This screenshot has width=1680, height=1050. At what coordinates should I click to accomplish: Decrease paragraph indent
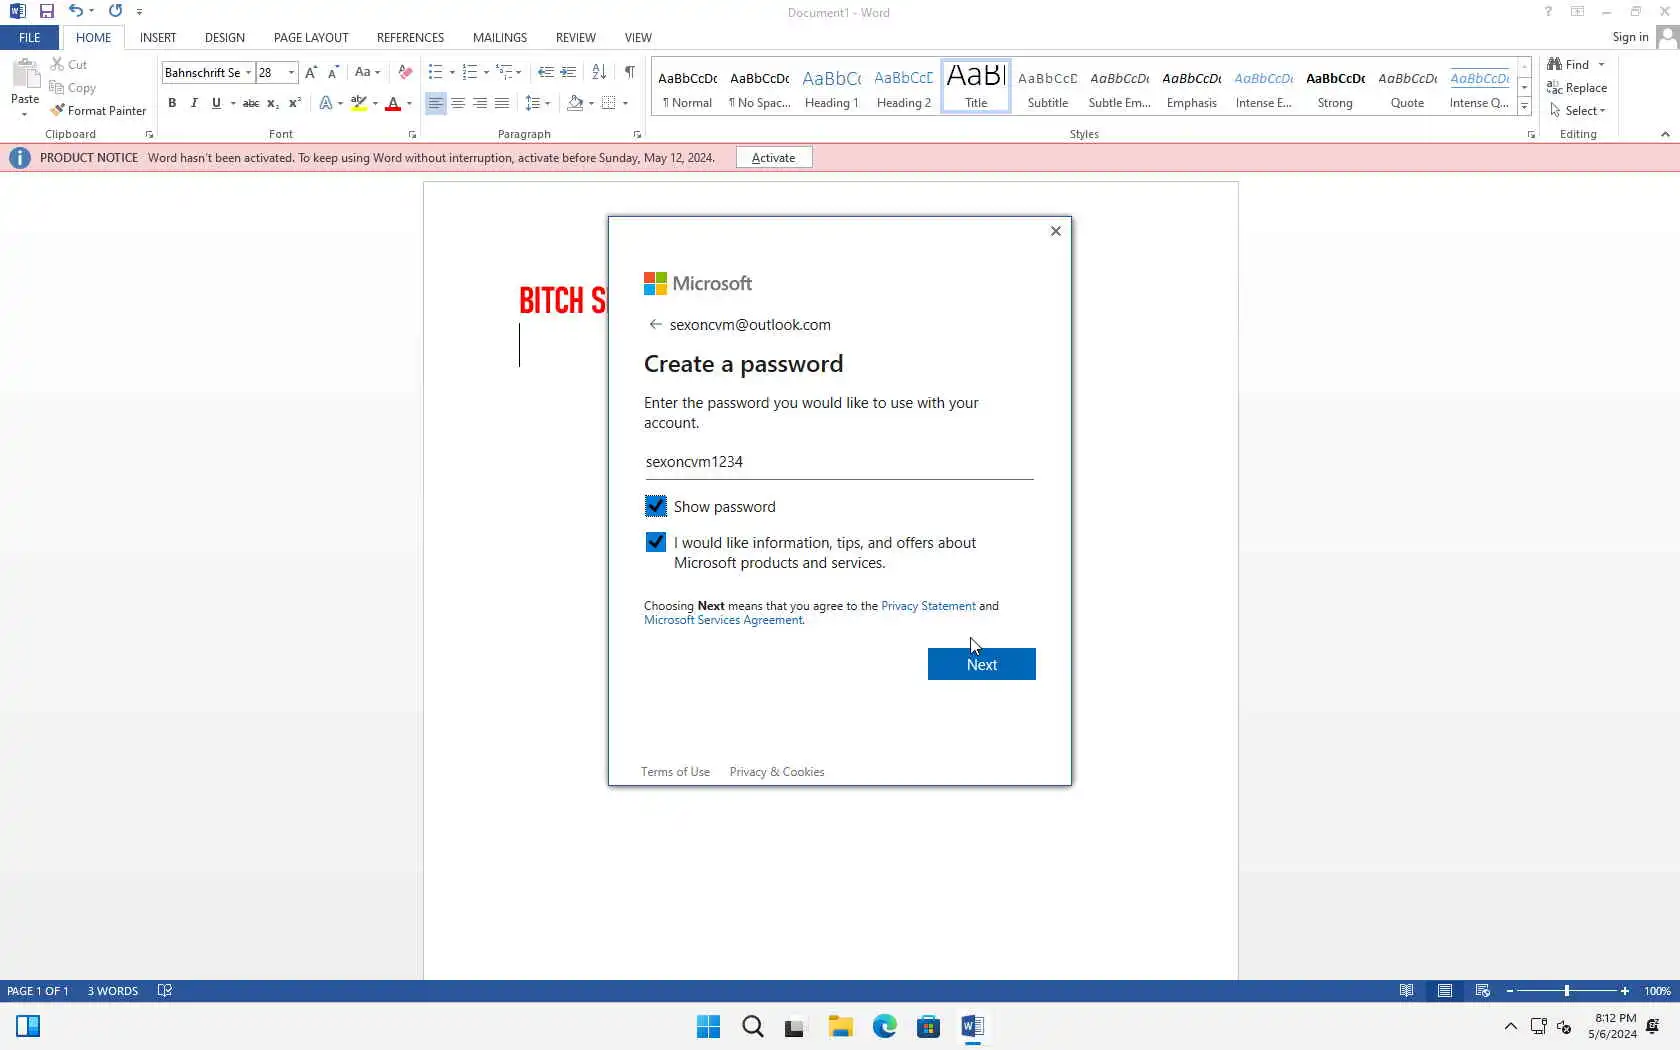coord(545,72)
